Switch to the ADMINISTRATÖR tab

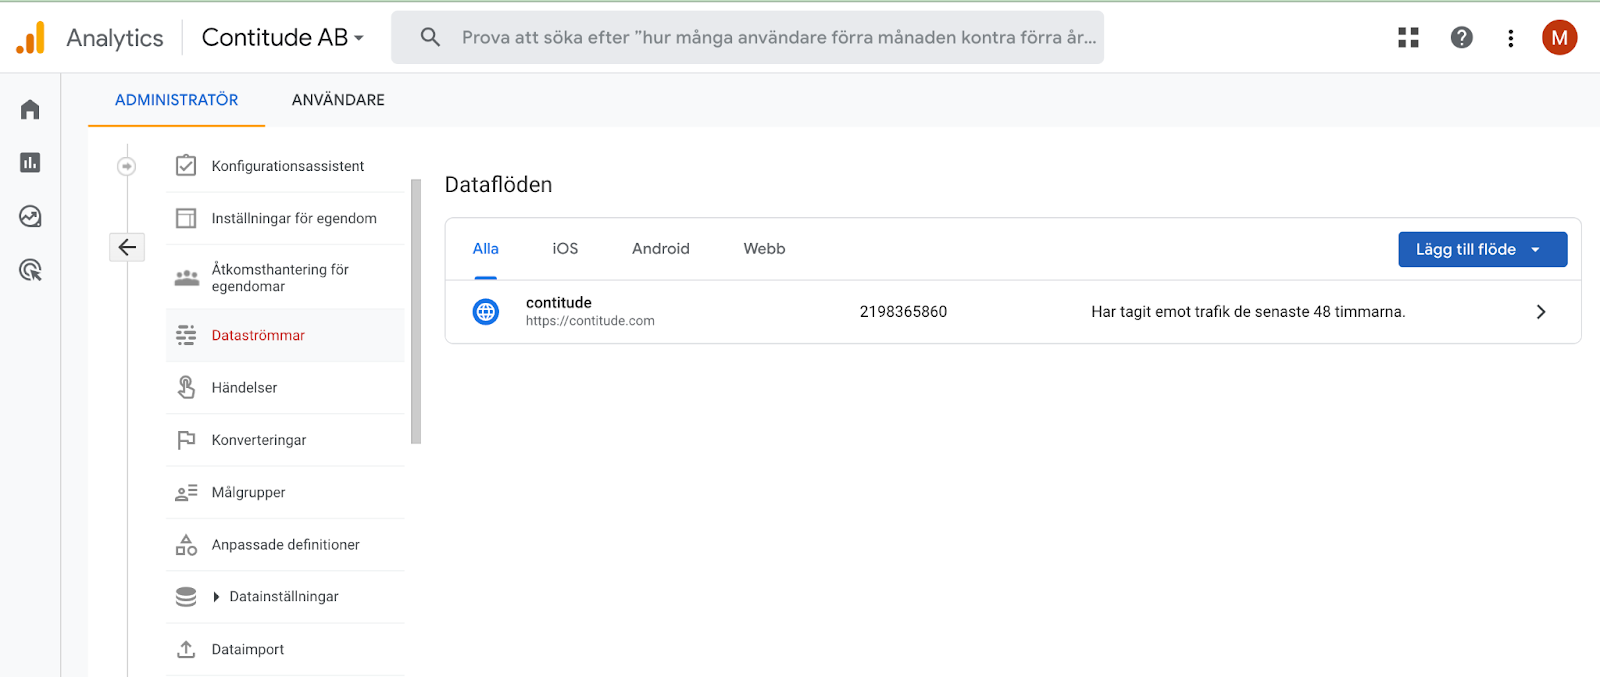176,100
